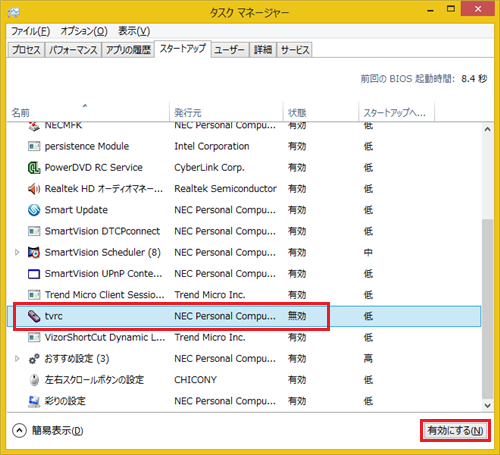The height and width of the screenshot is (455, 500).
Task: Click the Smart Update icon
Action: (34, 210)
